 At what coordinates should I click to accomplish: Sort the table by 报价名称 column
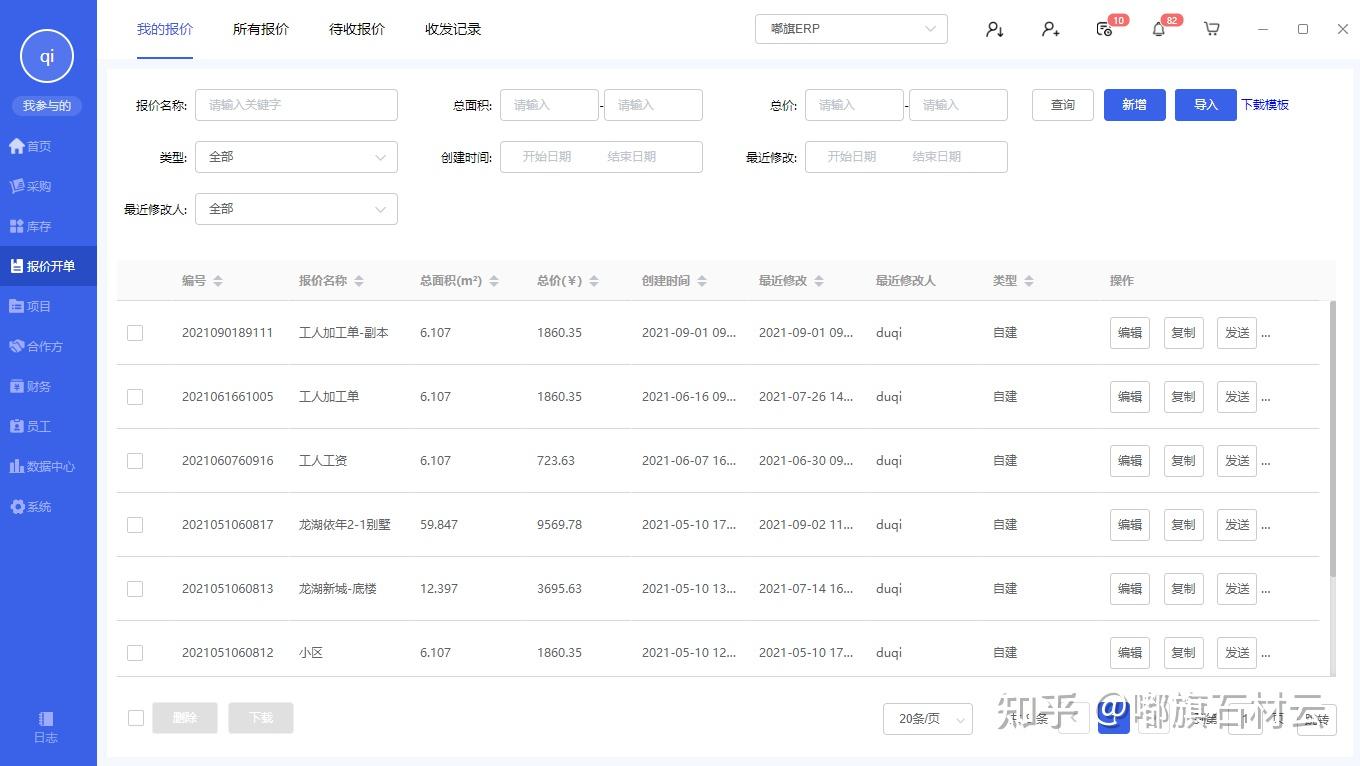click(x=359, y=281)
